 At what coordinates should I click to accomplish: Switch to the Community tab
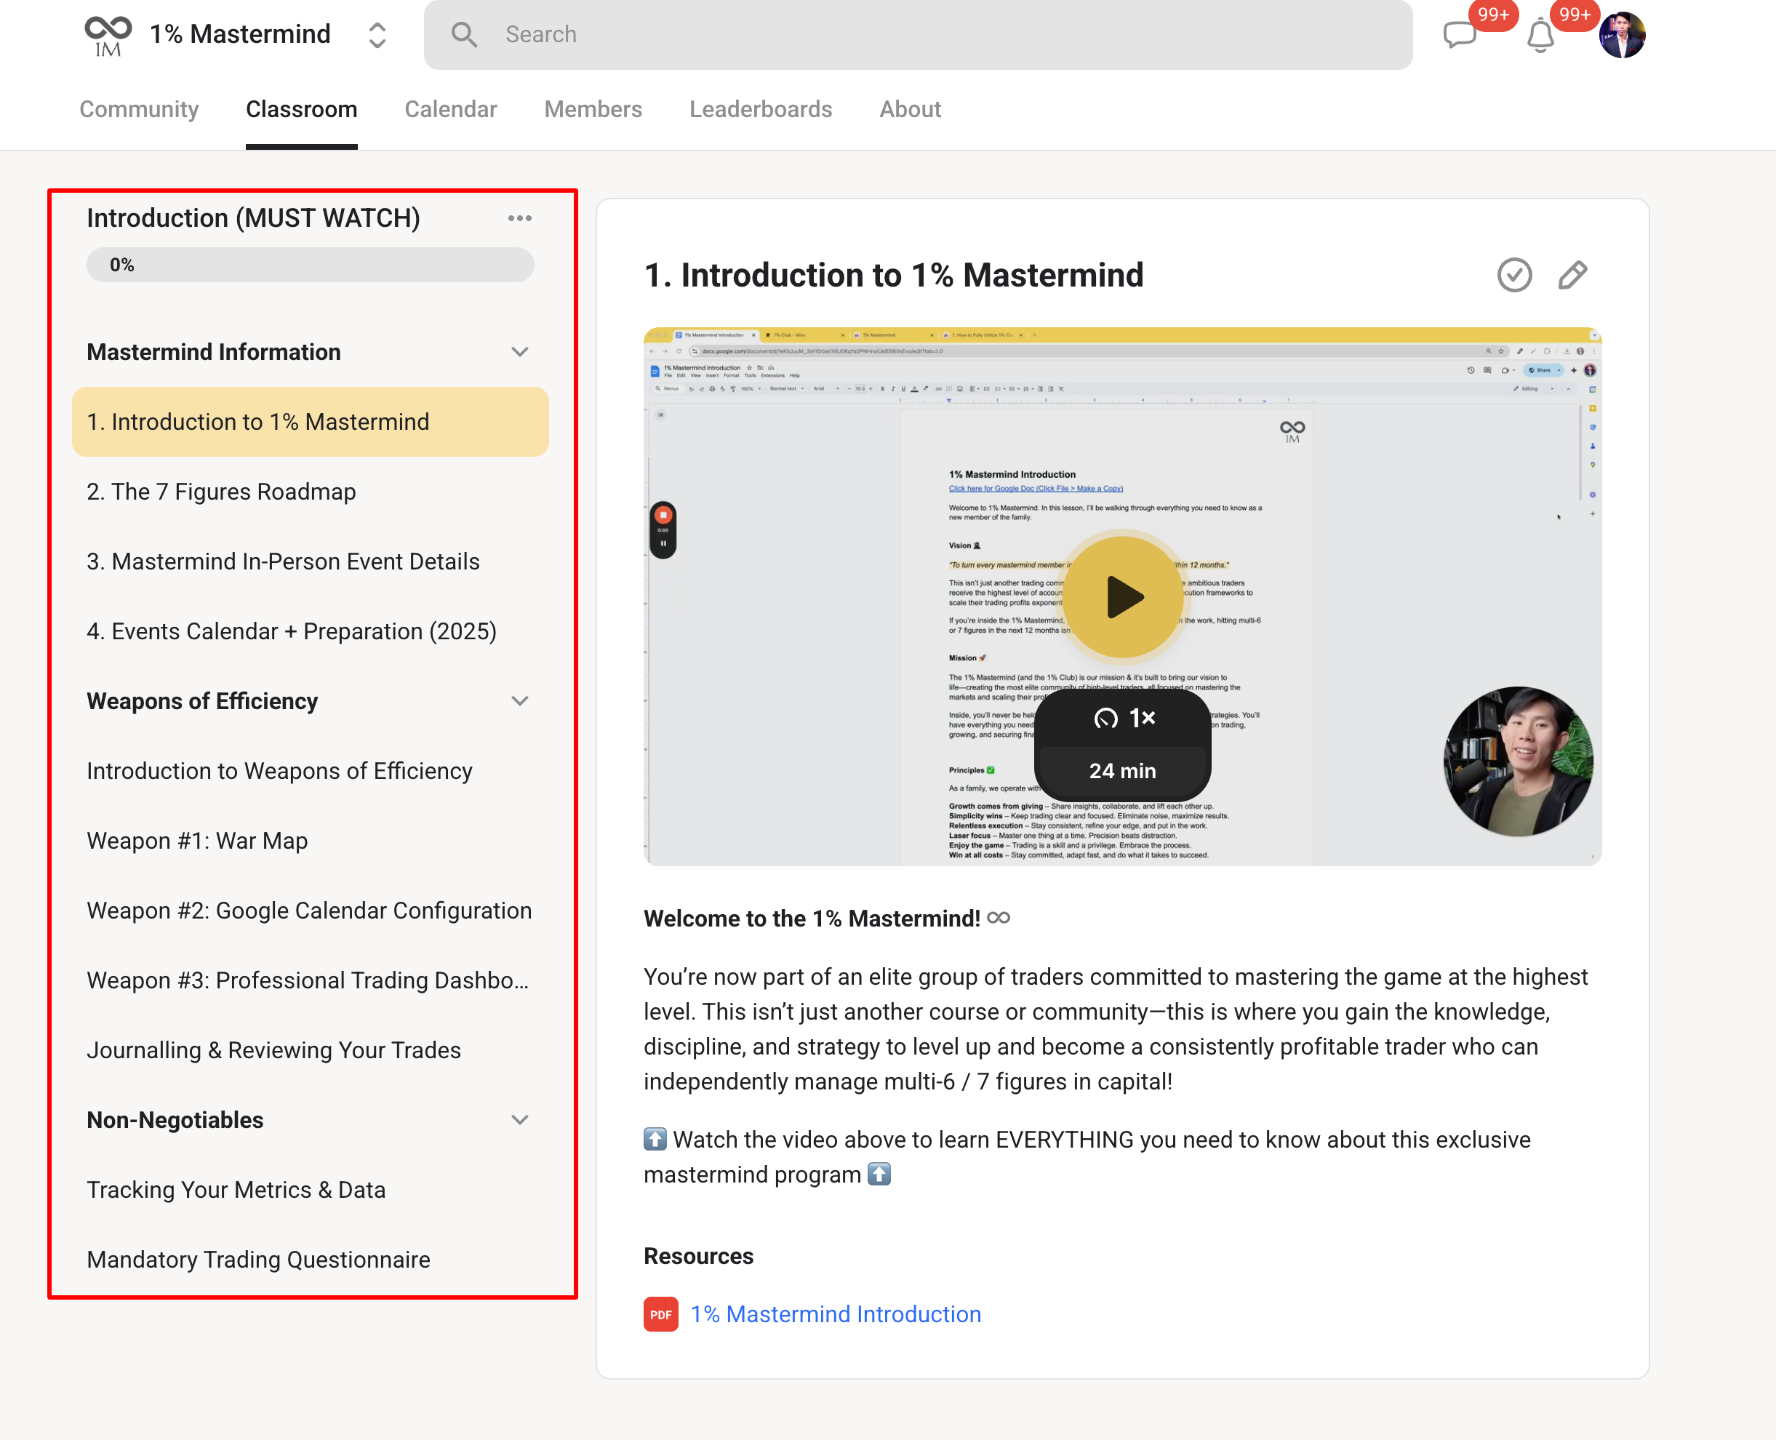pos(139,109)
